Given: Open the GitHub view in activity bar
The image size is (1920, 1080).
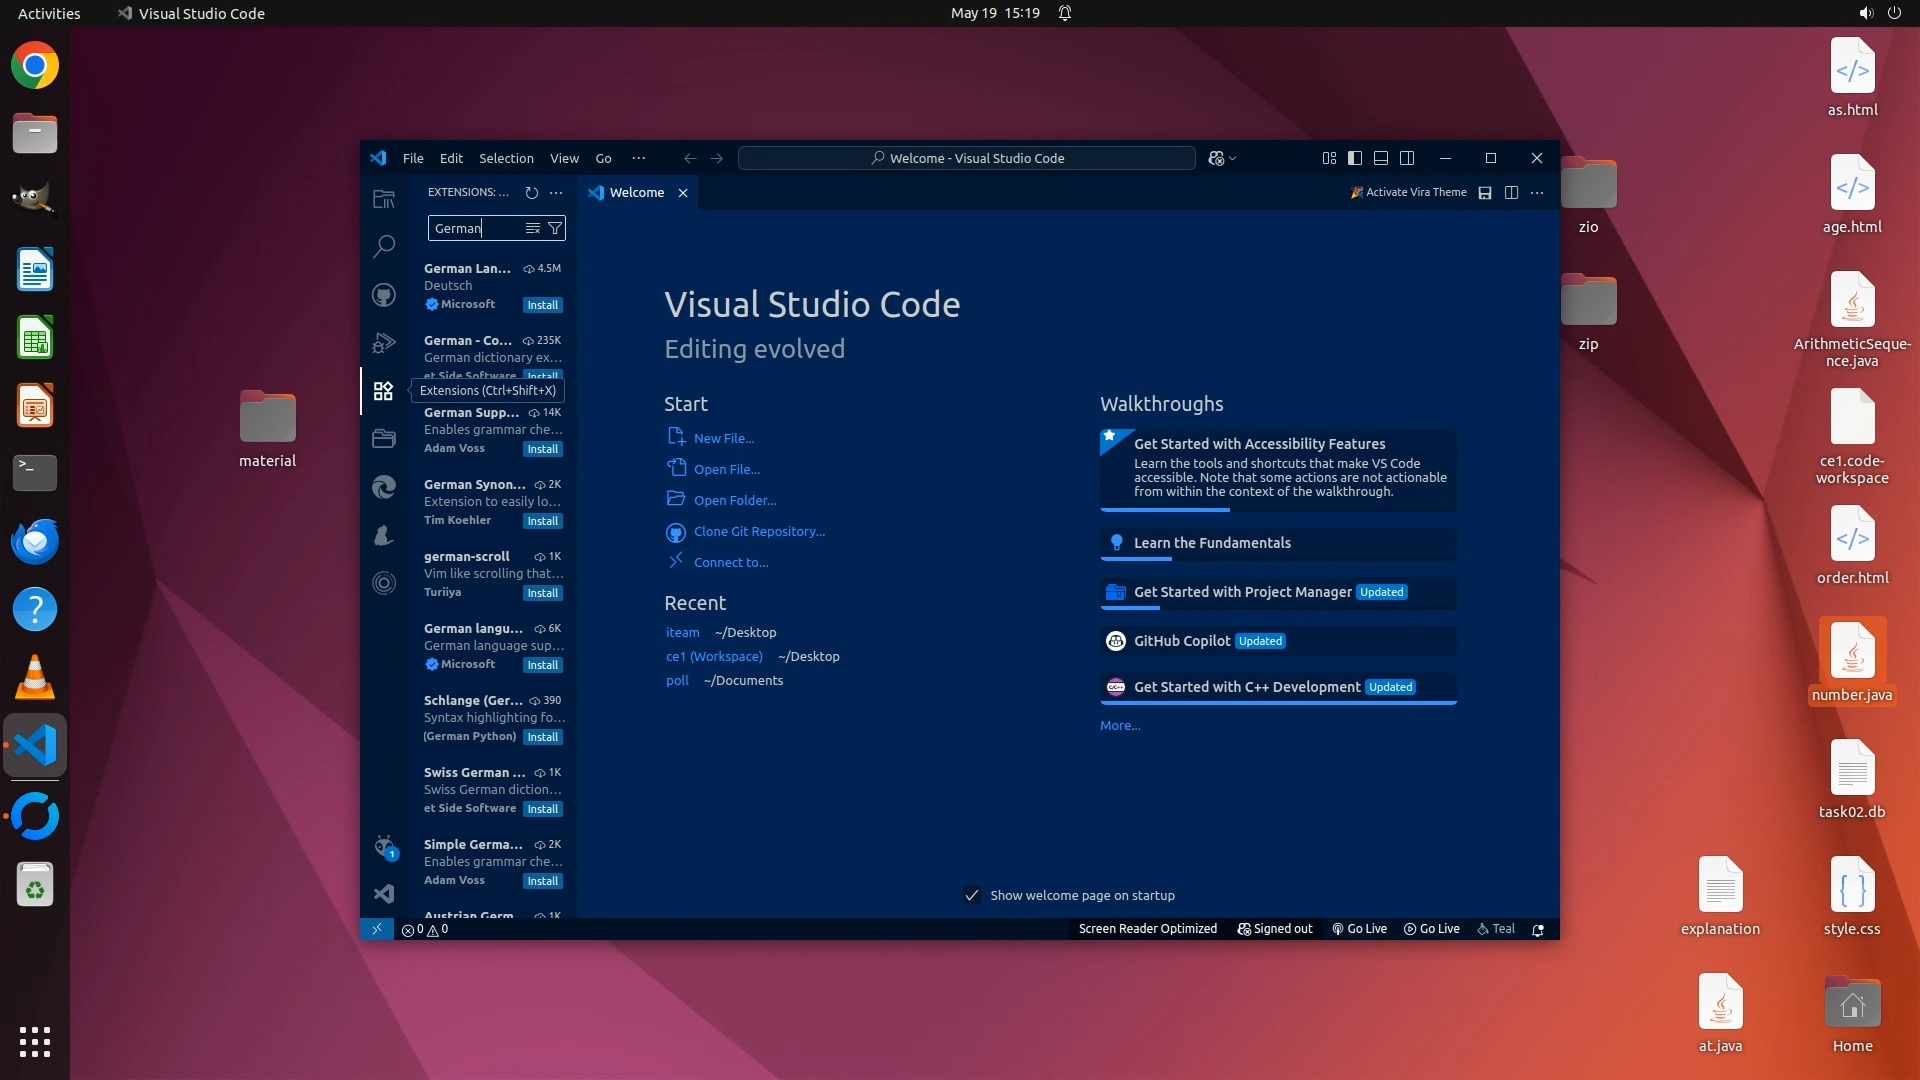Looking at the screenshot, I should (384, 295).
